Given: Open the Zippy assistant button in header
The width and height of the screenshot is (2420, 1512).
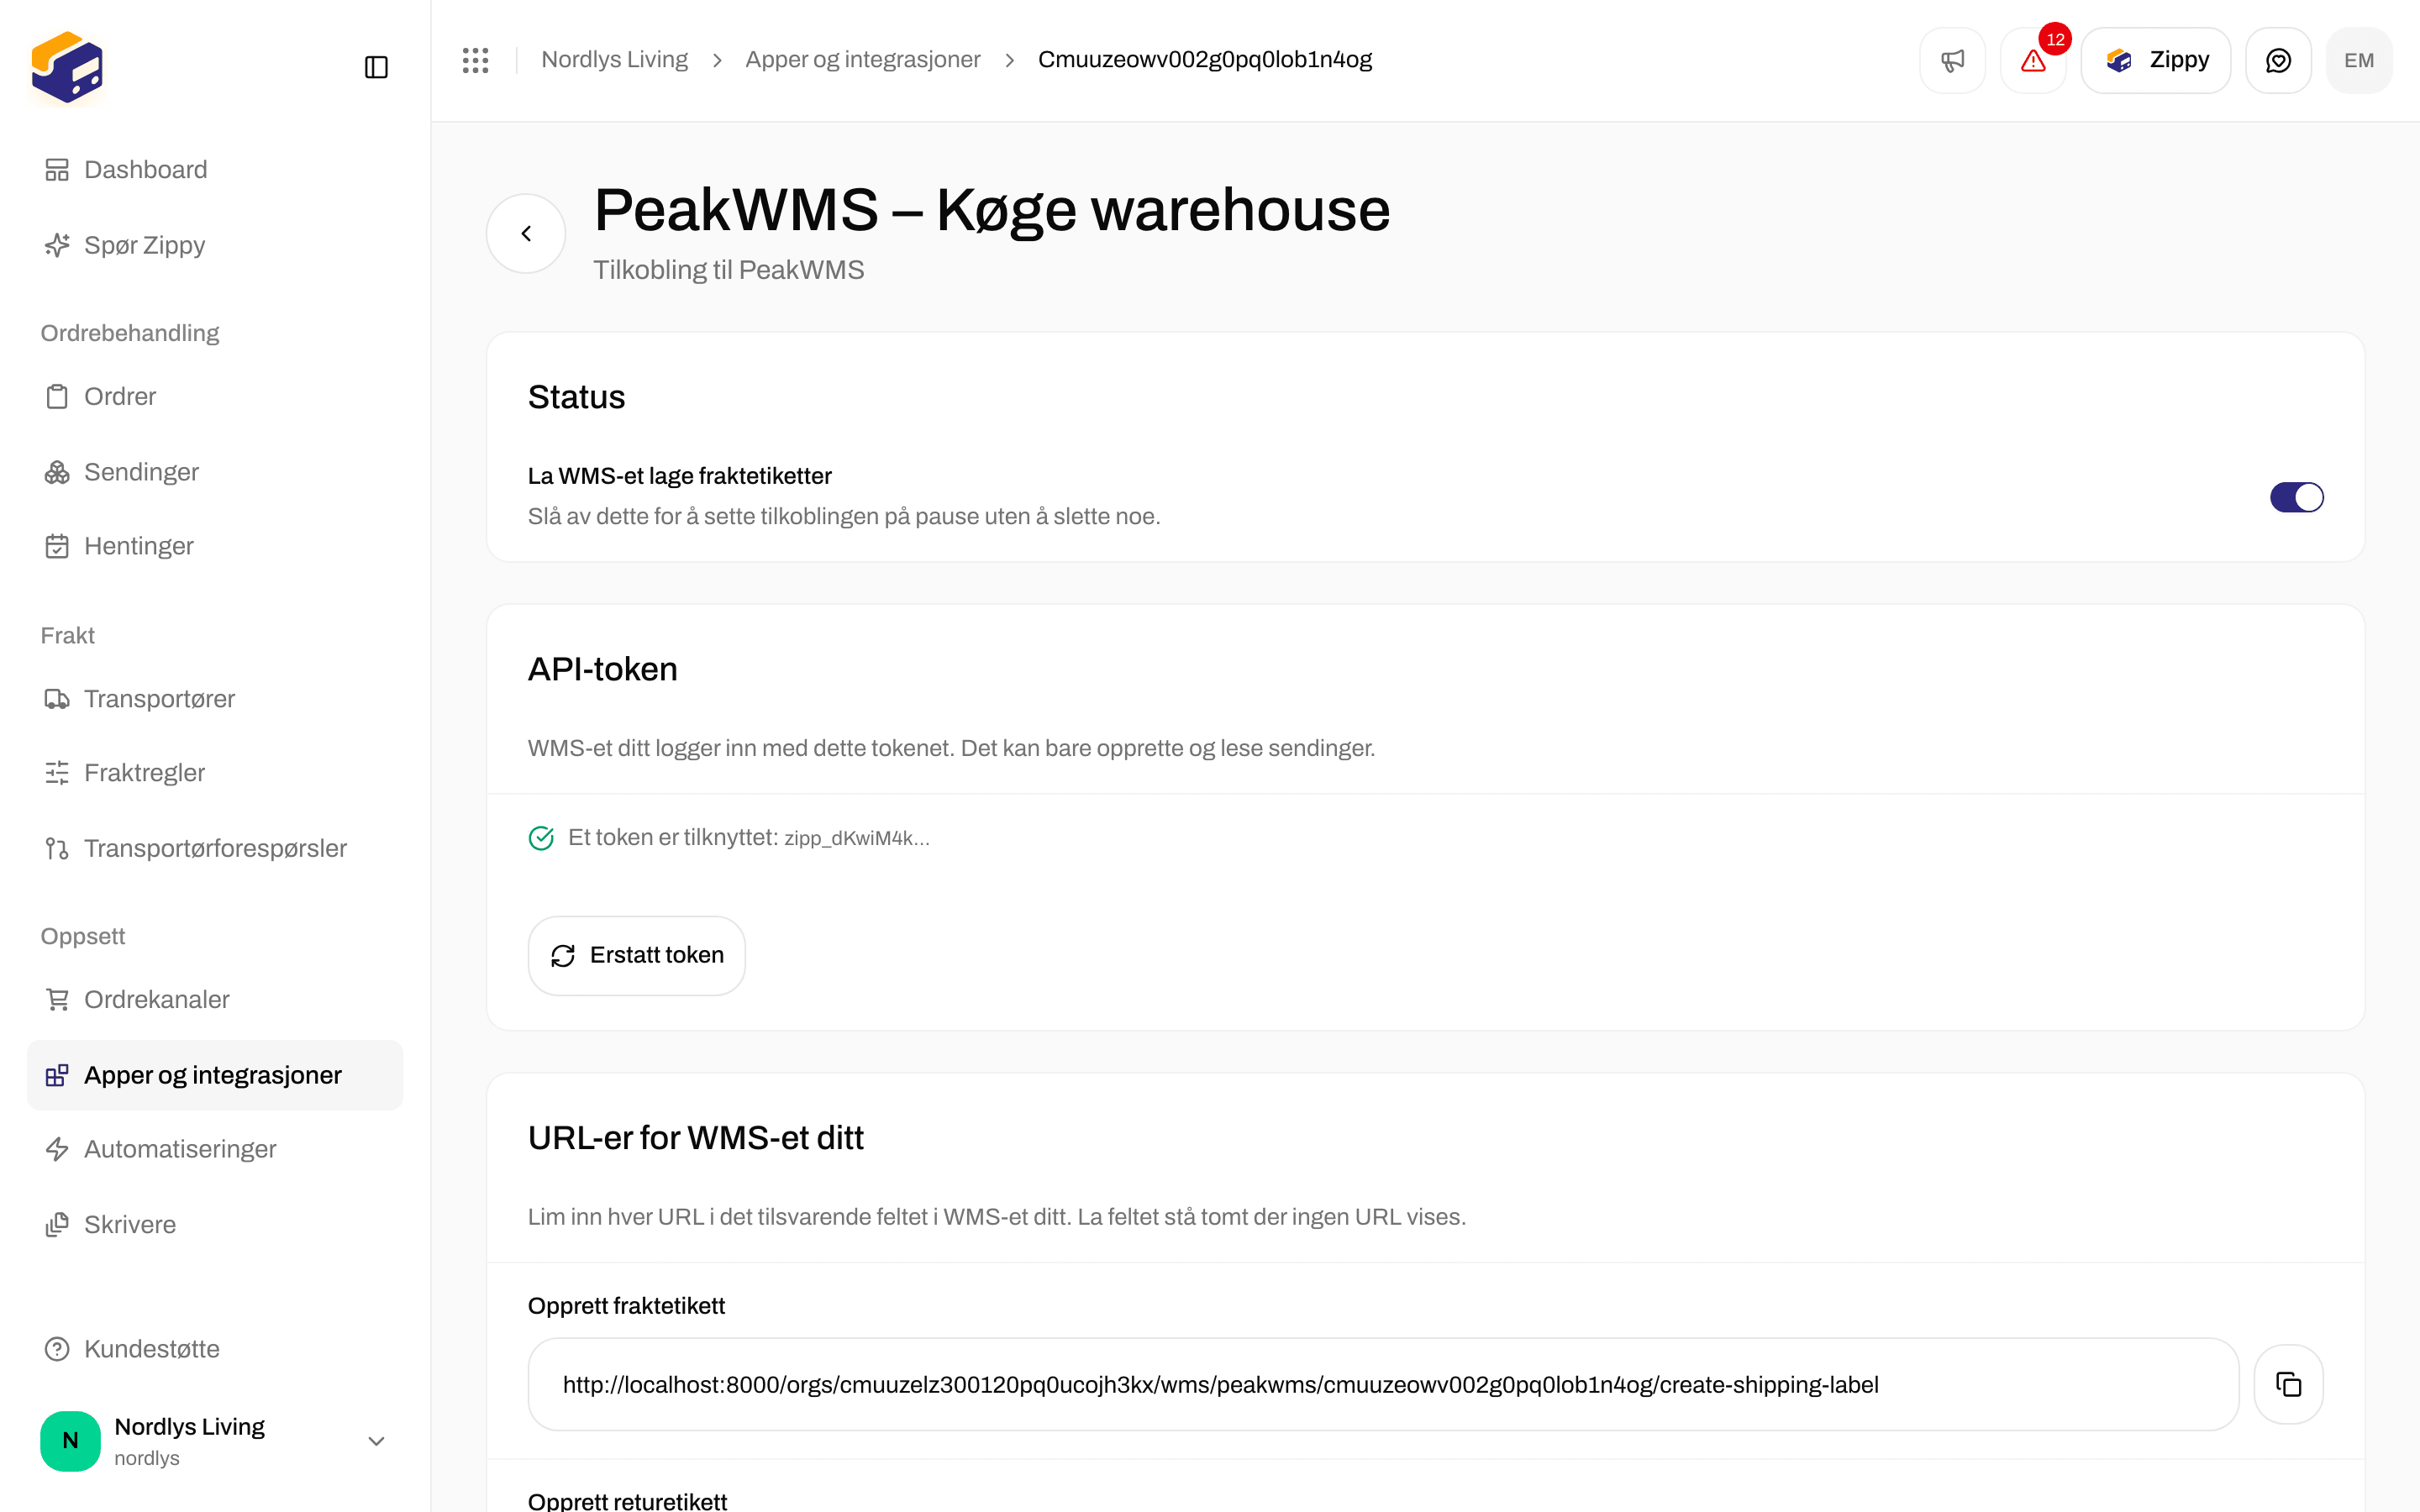Looking at the screenshot, I should (x=2156, y=60).
